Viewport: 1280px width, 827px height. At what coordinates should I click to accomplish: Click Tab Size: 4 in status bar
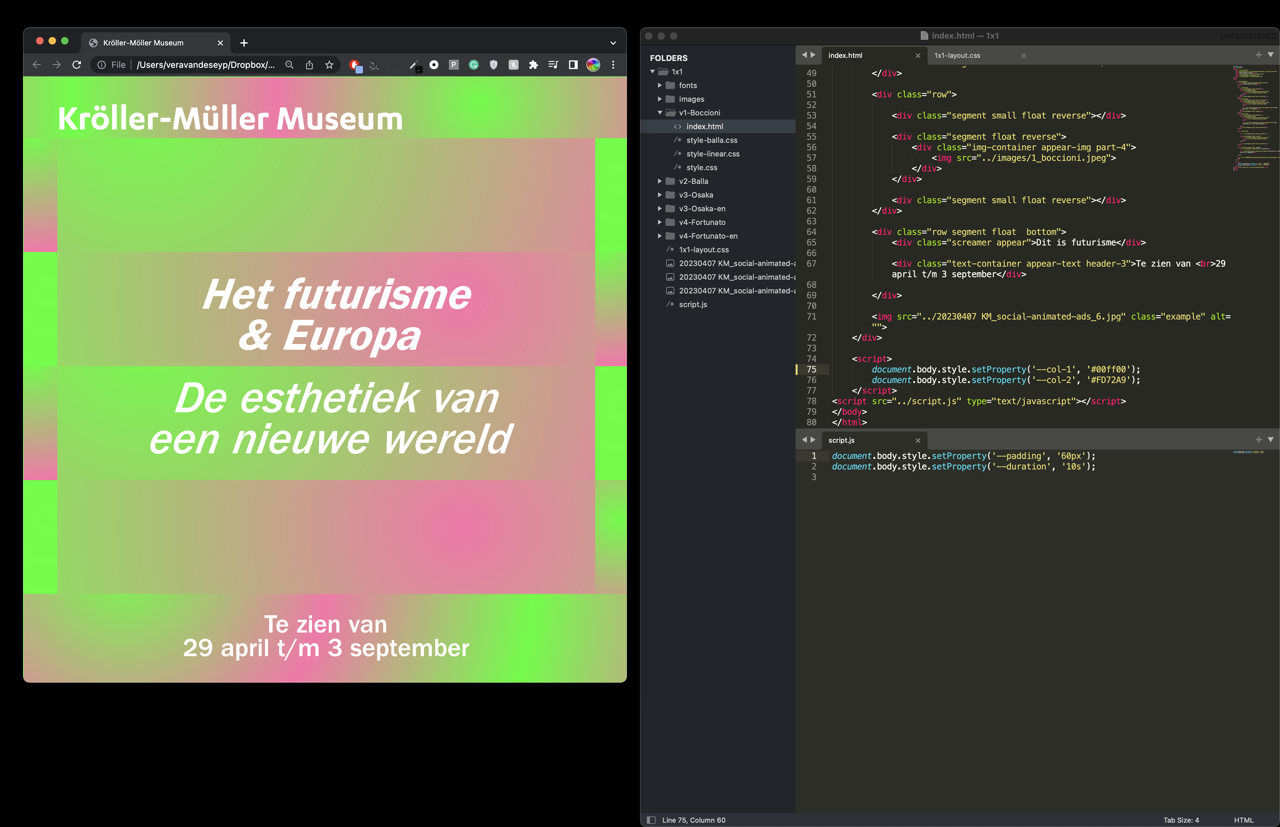coord(1180,820)
